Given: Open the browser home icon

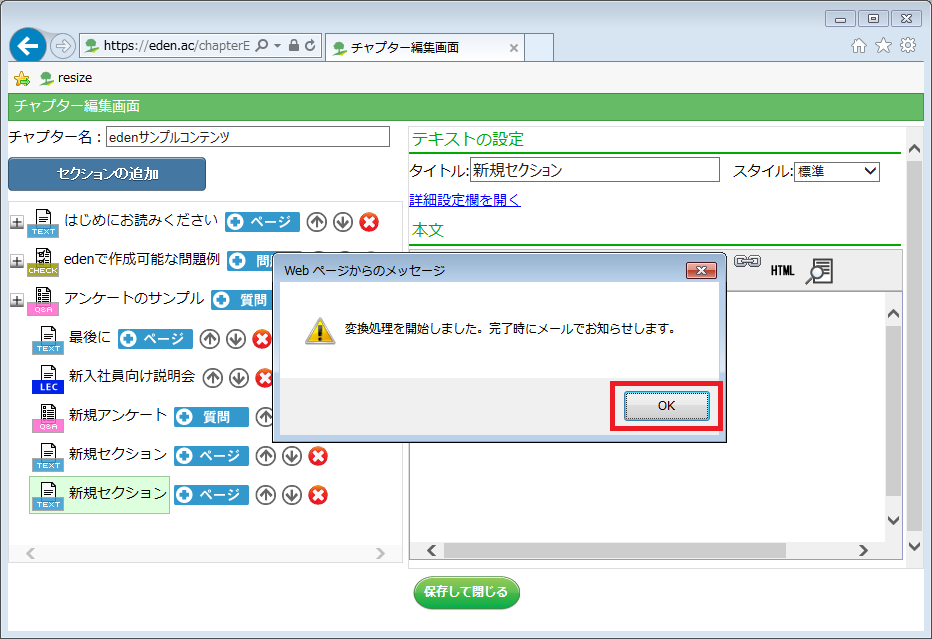Looking at the screenshot, I should pos(859,46).
